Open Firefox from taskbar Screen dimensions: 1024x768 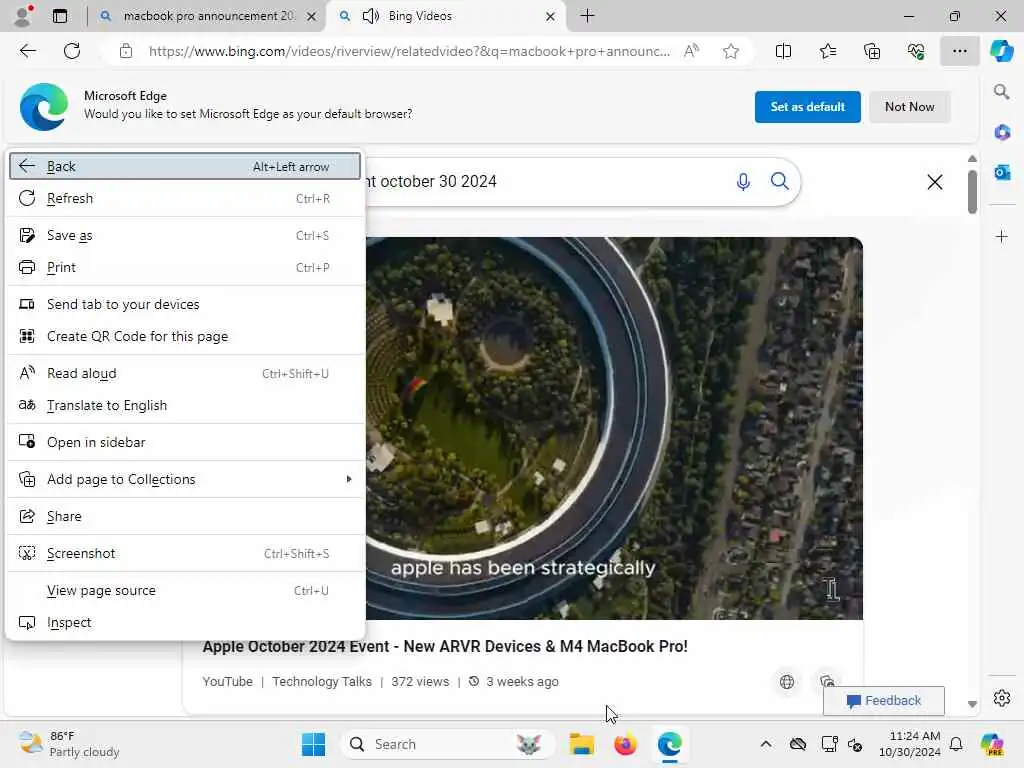pyautogui.click(x=625, y=744)
